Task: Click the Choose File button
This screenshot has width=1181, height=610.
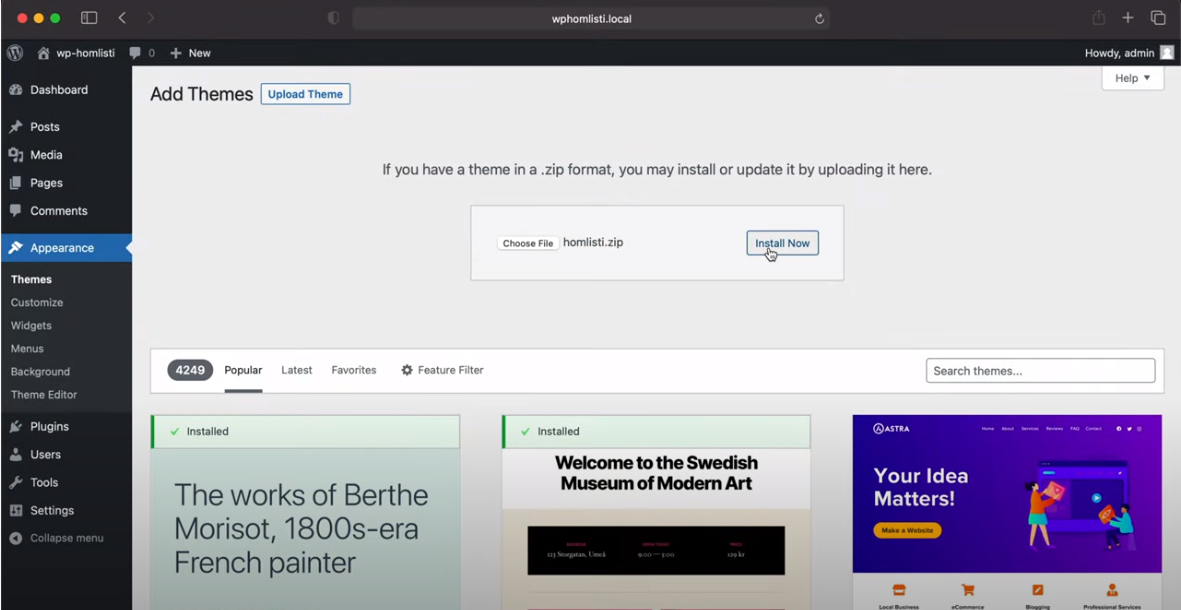Action: point(528,243)
